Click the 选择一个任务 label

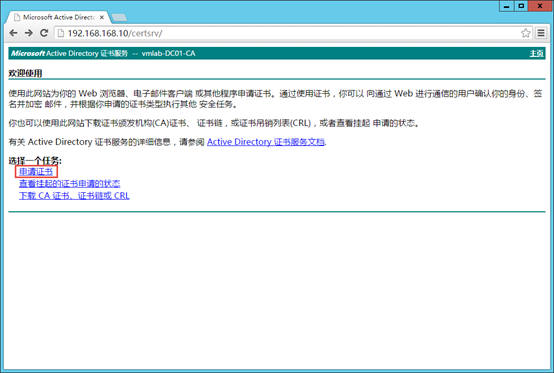click(35, 161)
